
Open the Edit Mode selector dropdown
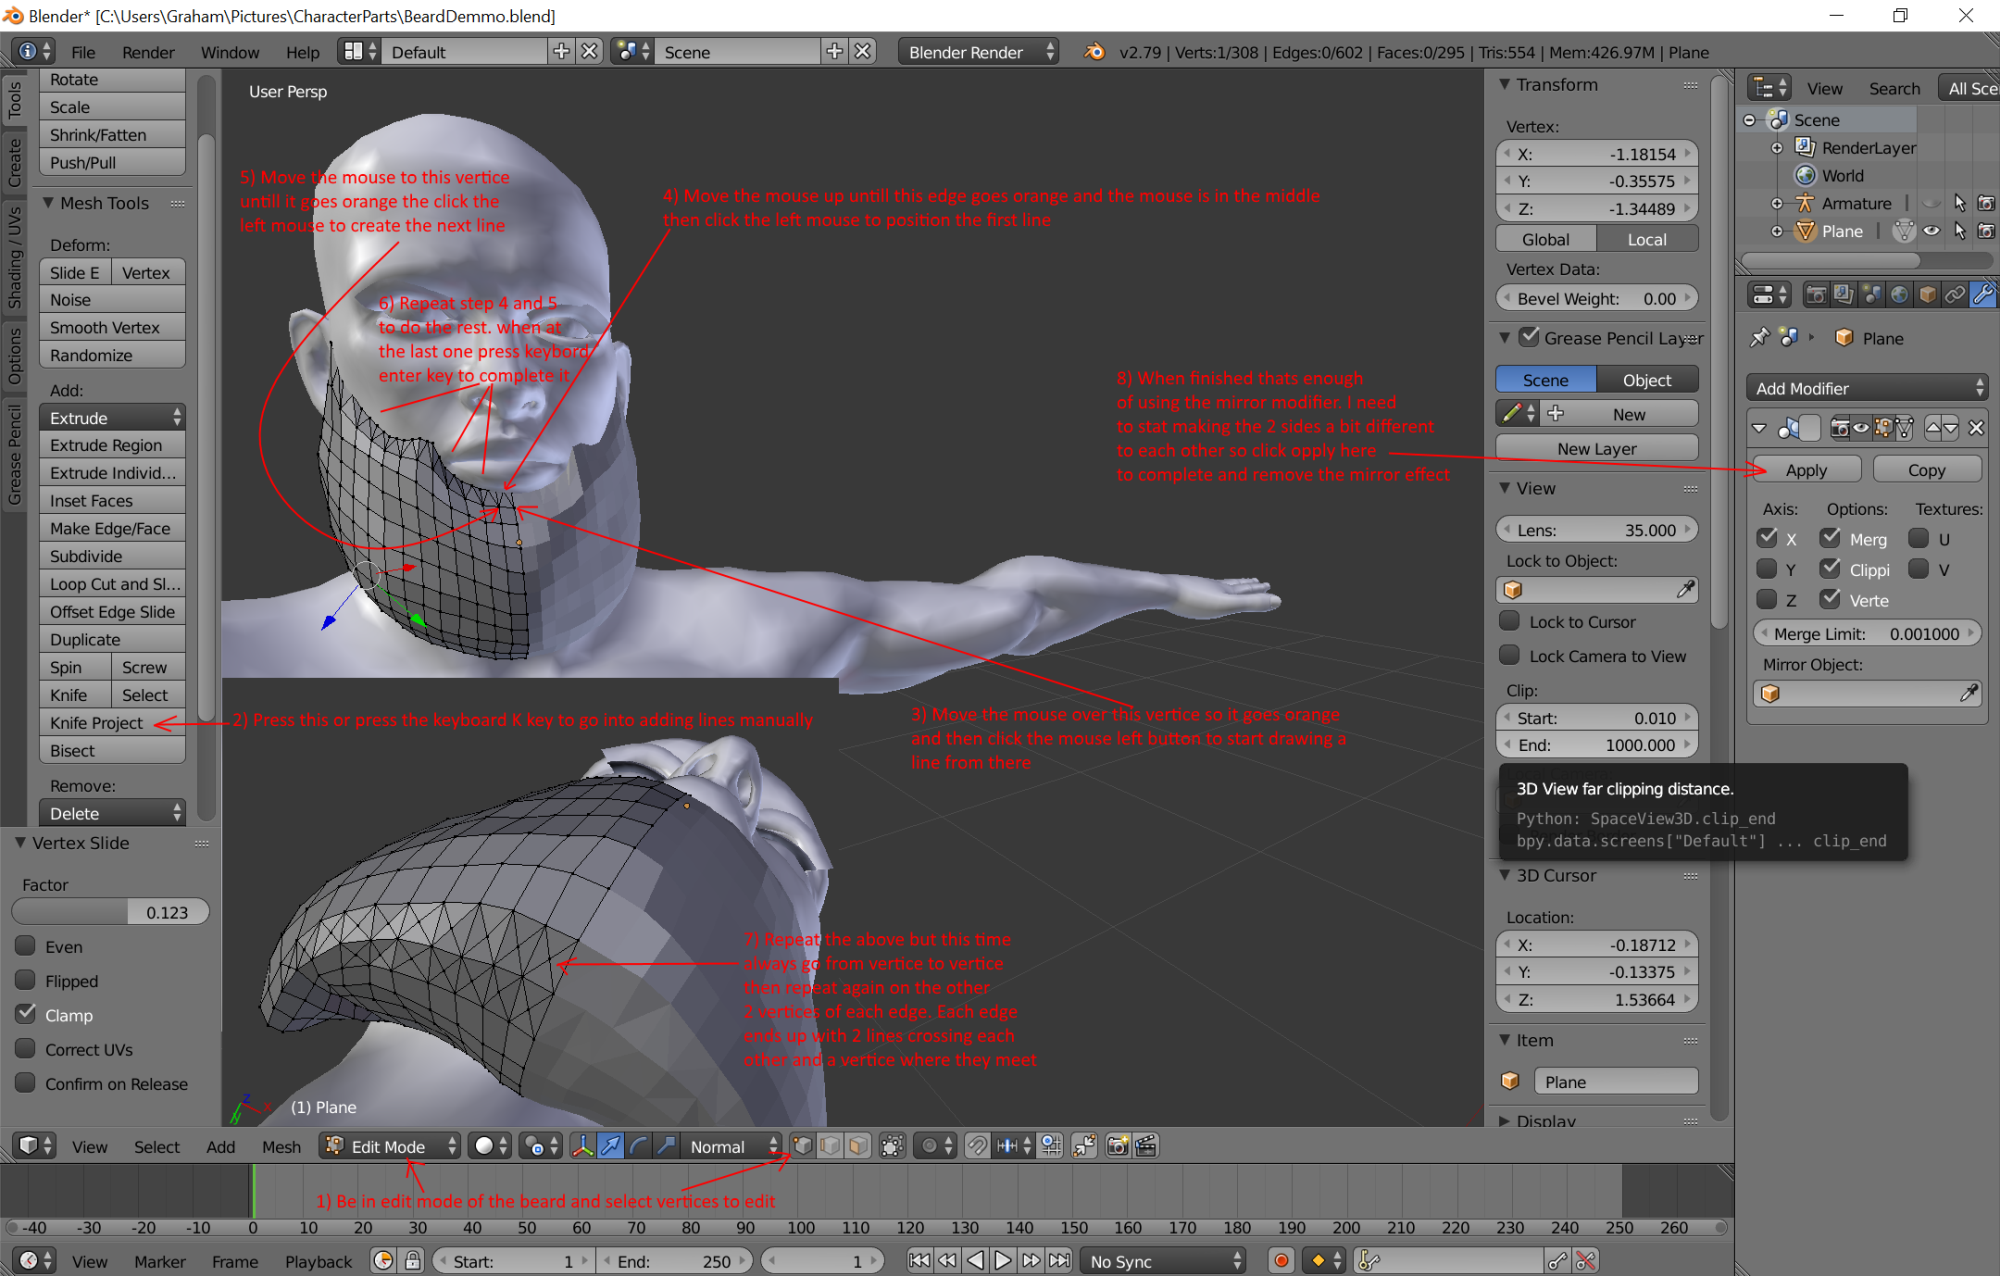click(x=390, y=1146)
